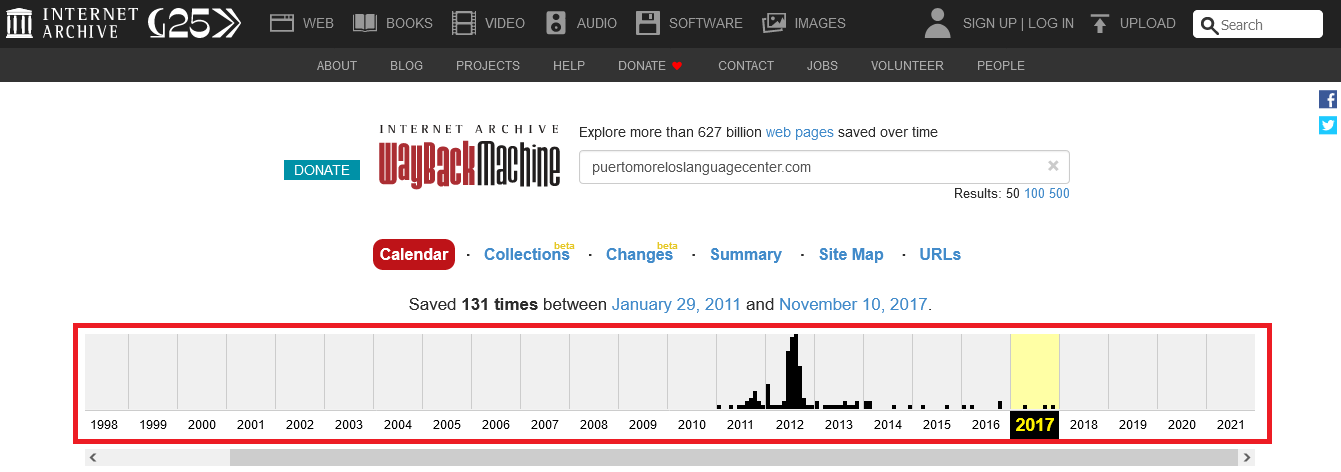The width and height of the screenshot is (1341, 472).
Task: Open the November 10, 2017 capture link
Action: pos(853,304)
